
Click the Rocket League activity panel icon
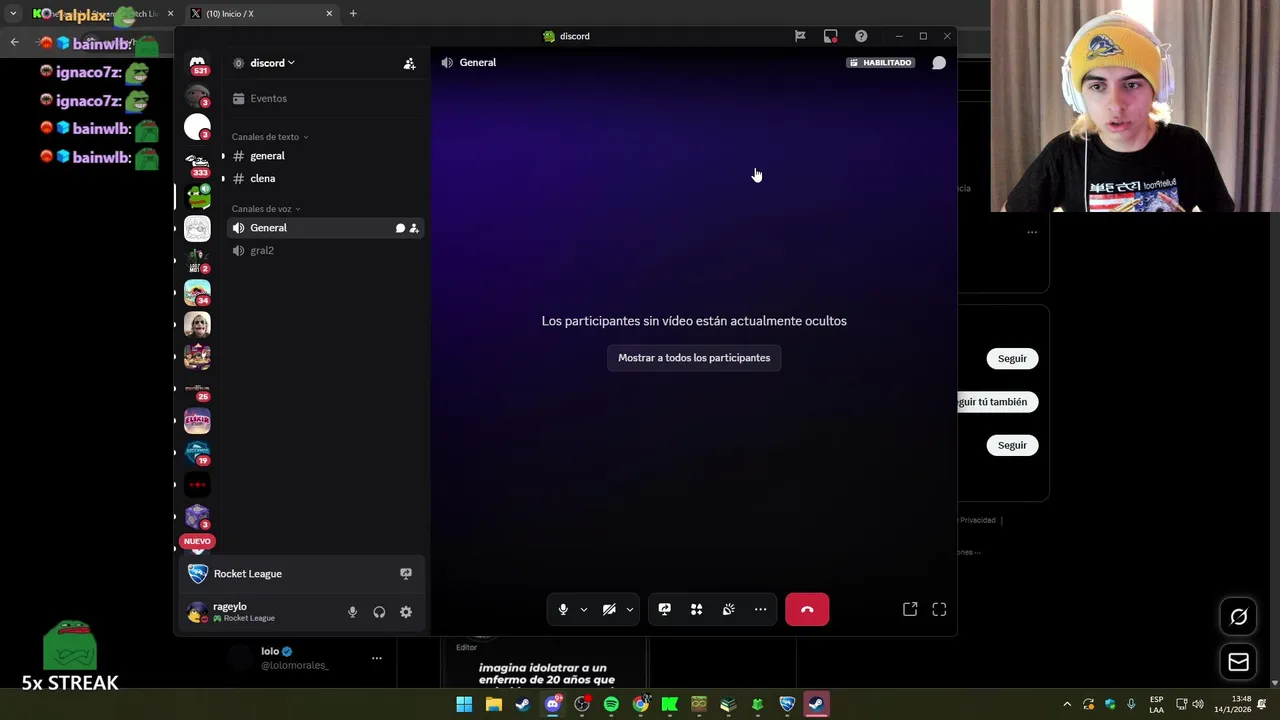coord(406,574)
